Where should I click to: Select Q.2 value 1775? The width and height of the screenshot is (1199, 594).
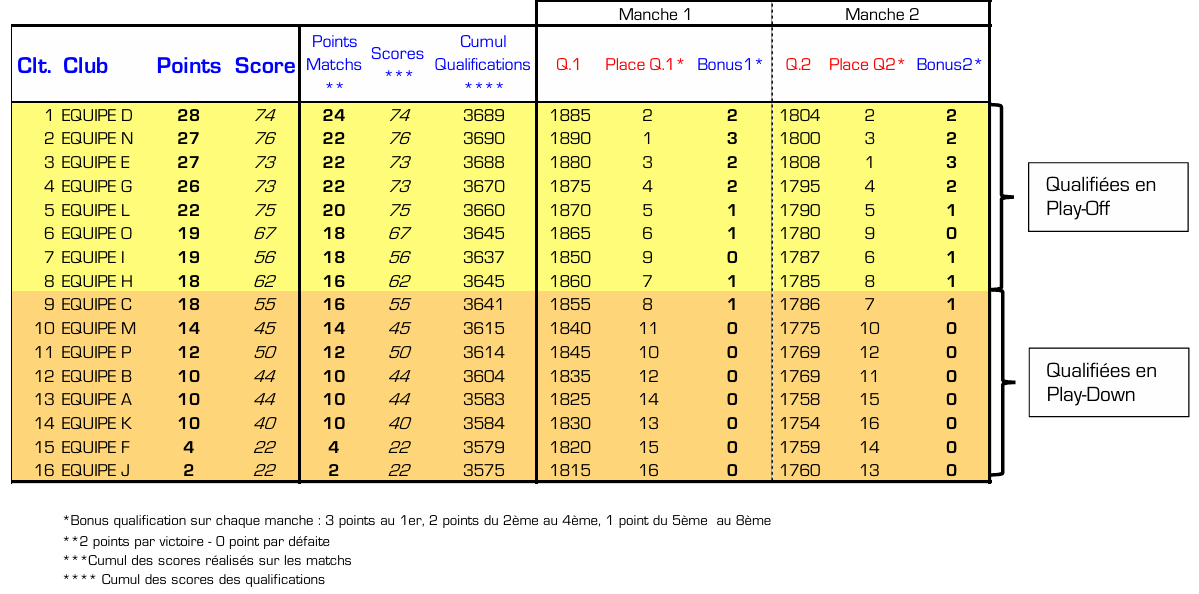[800, 329]
